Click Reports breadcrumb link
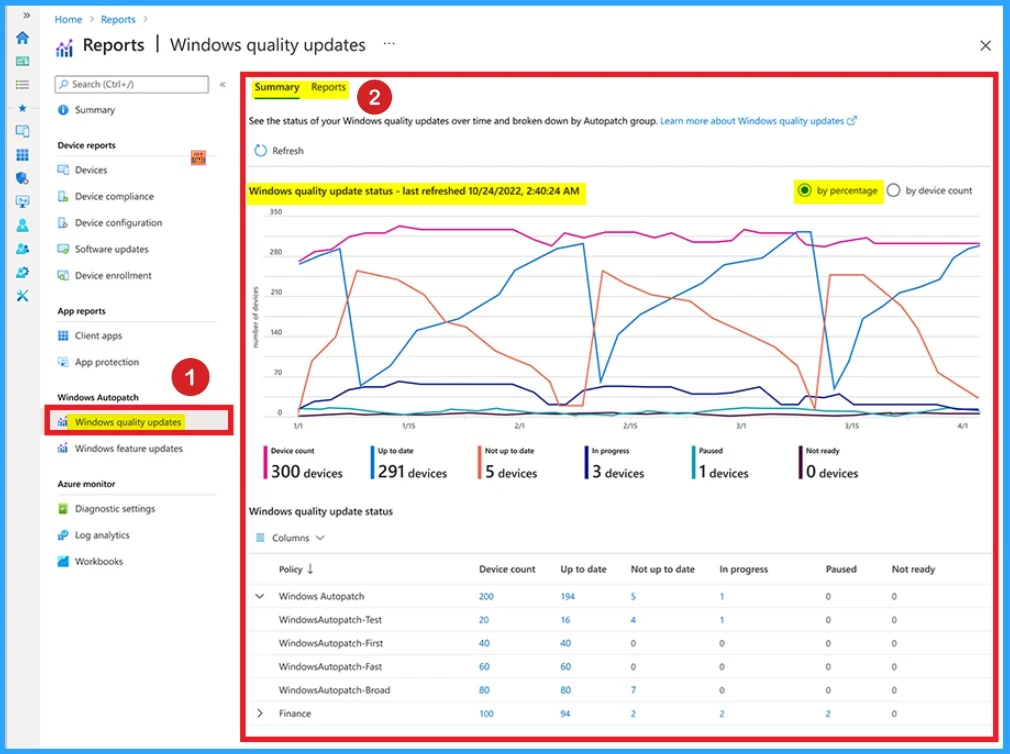This screenshot has width=1010, height=754. coord(118,19)
